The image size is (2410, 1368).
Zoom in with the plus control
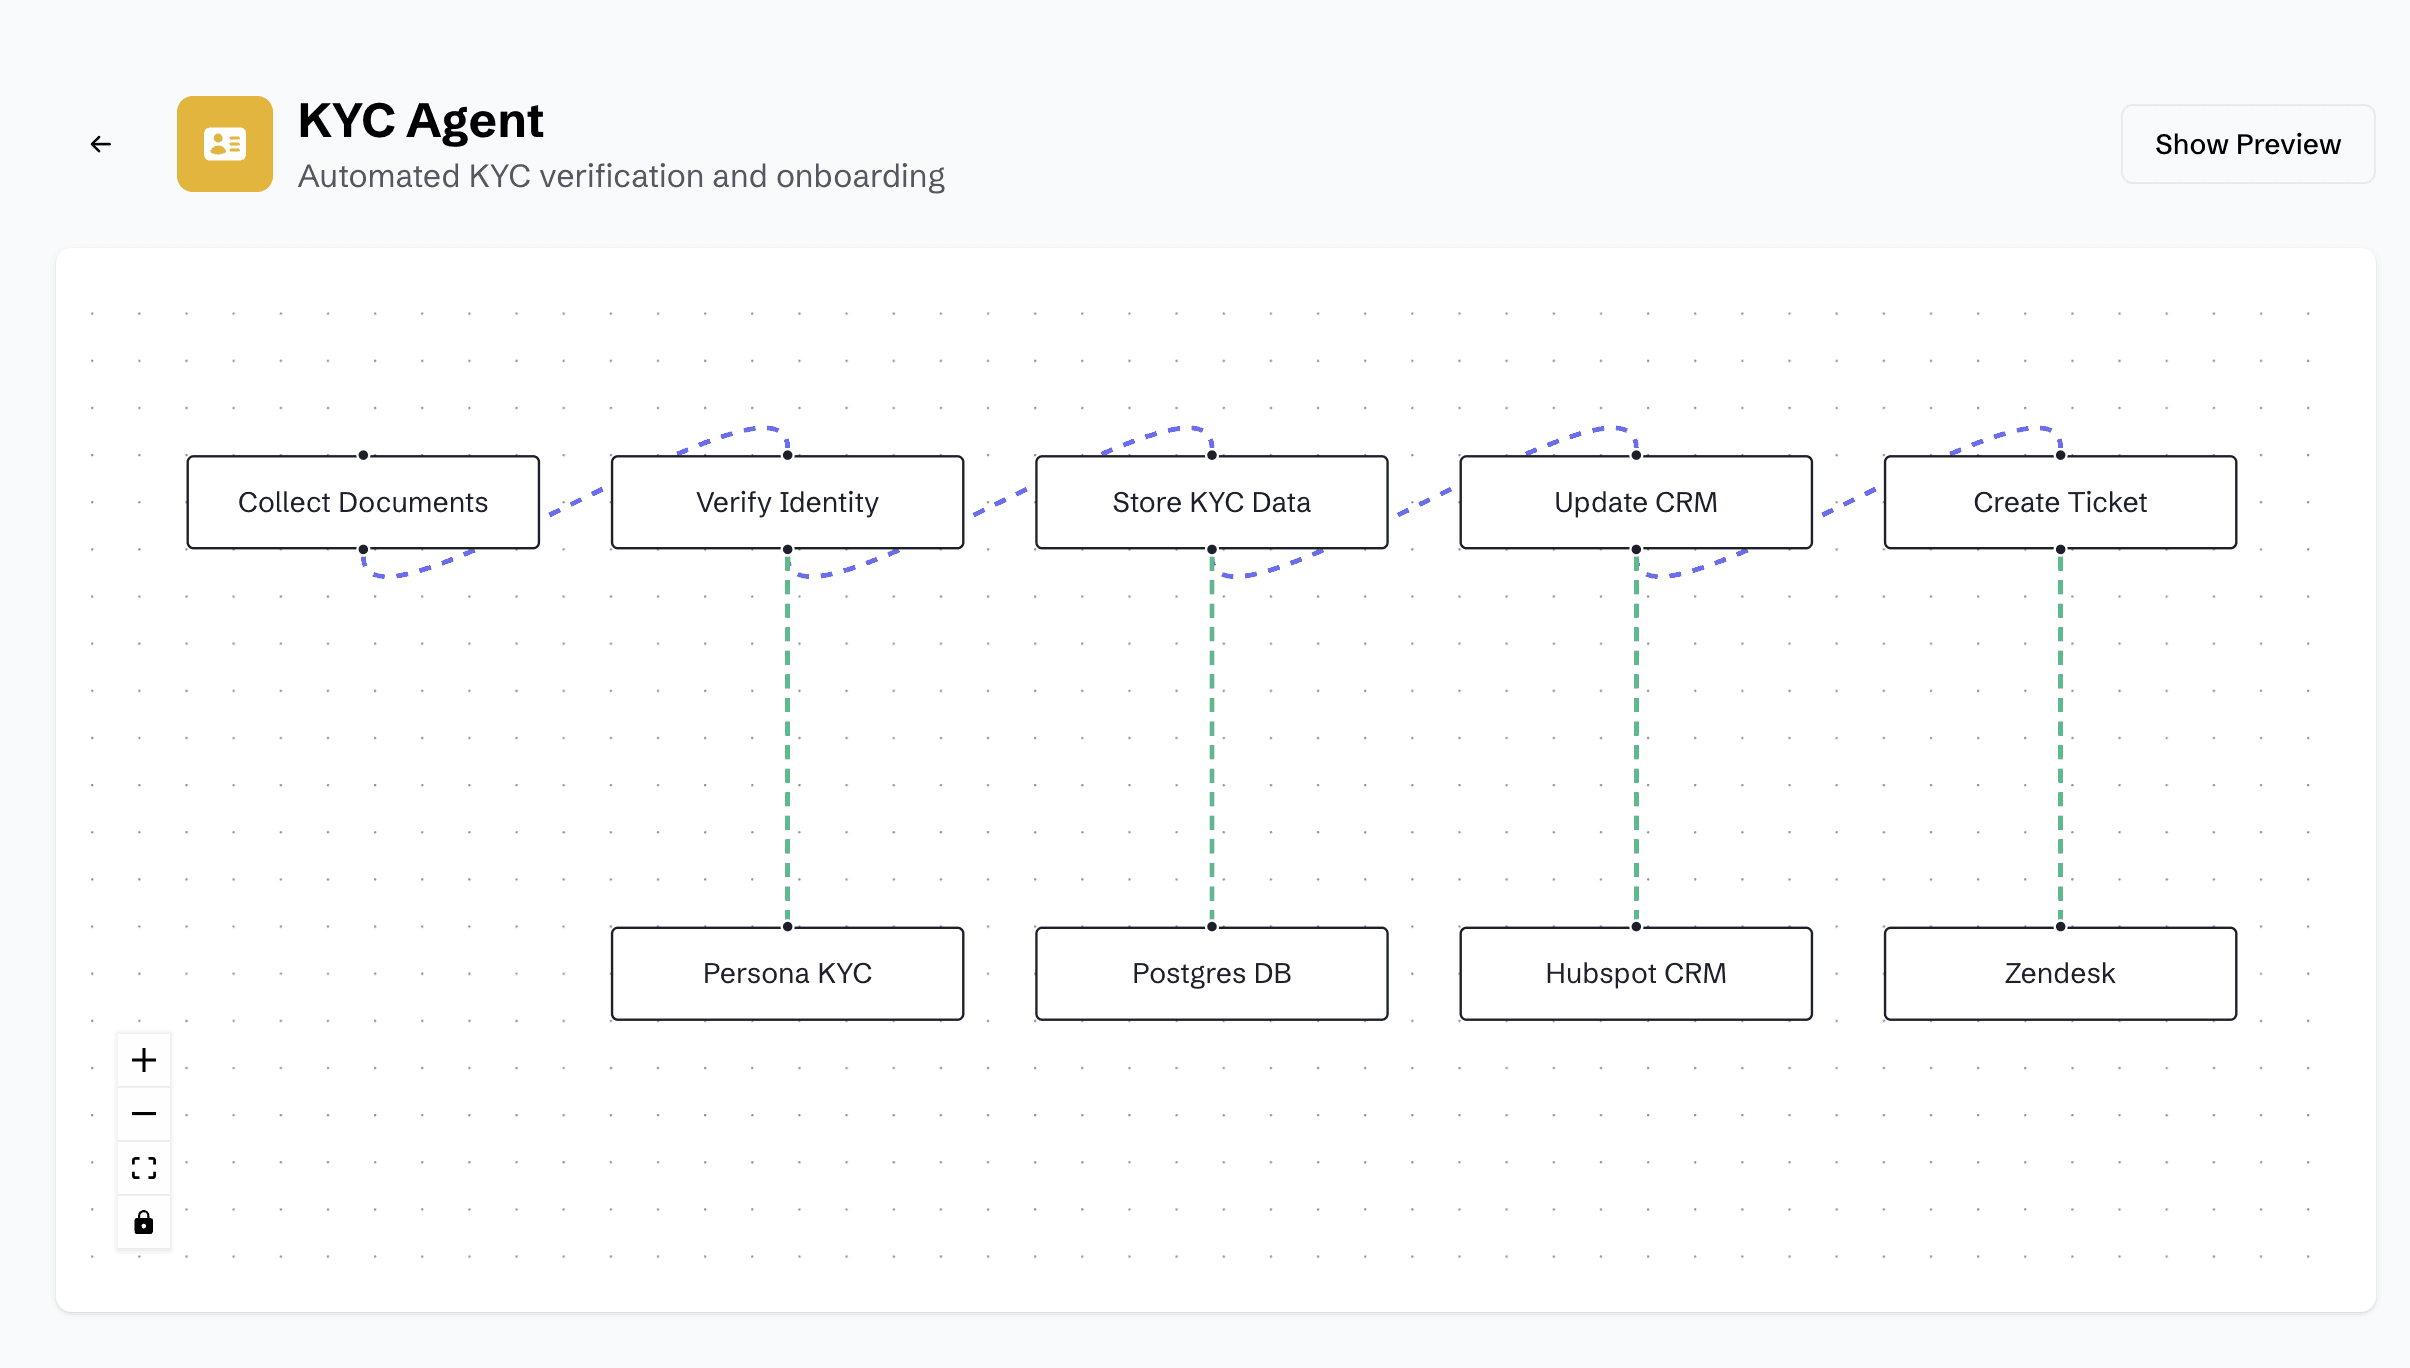pos(144,1060)
